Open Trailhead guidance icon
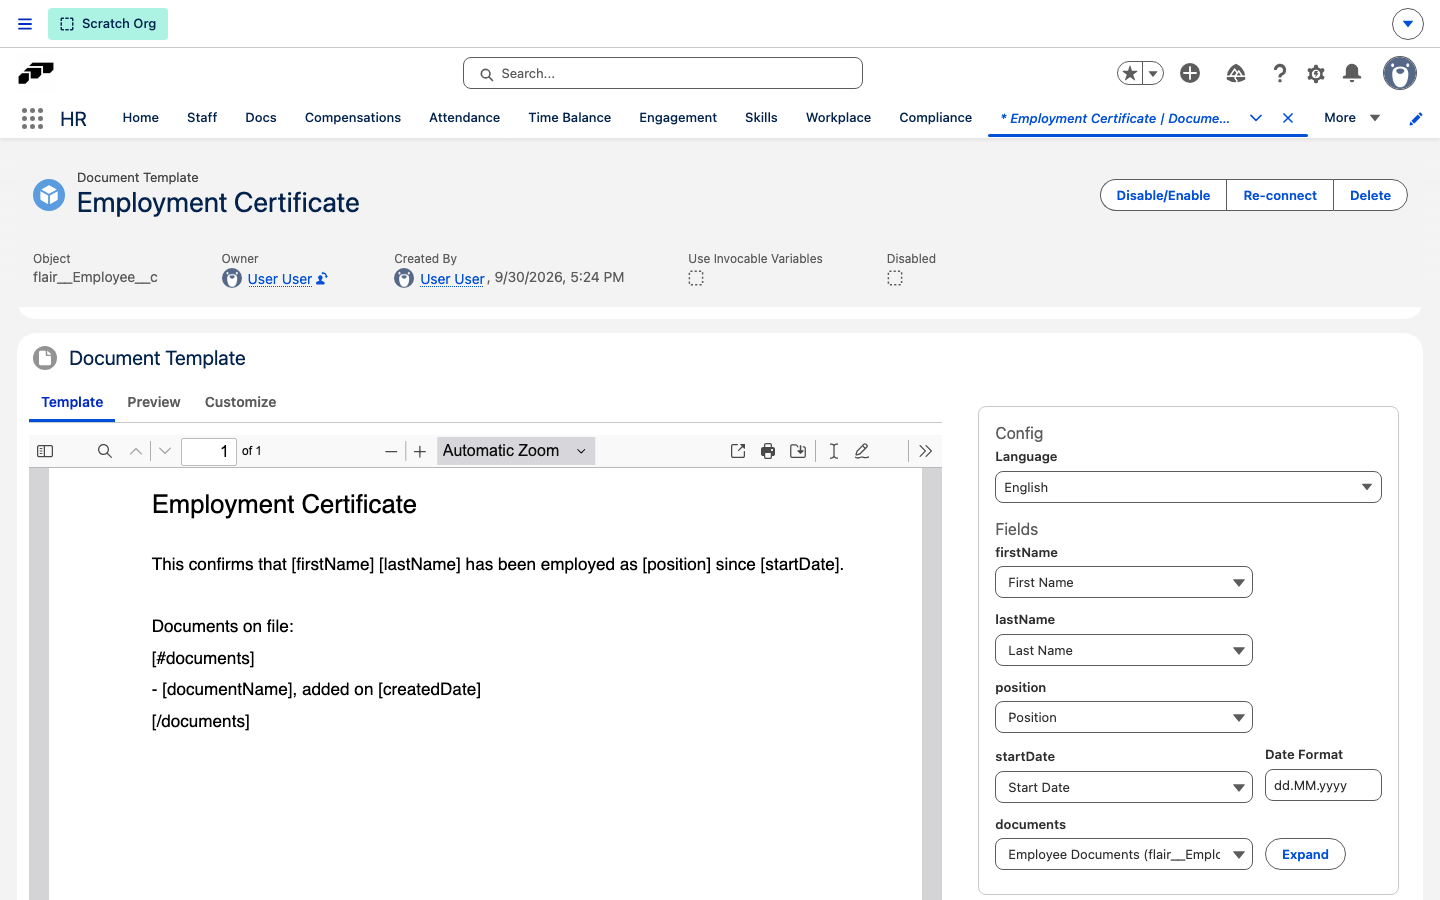1440x900 pixels. (x=1236, y=73)
